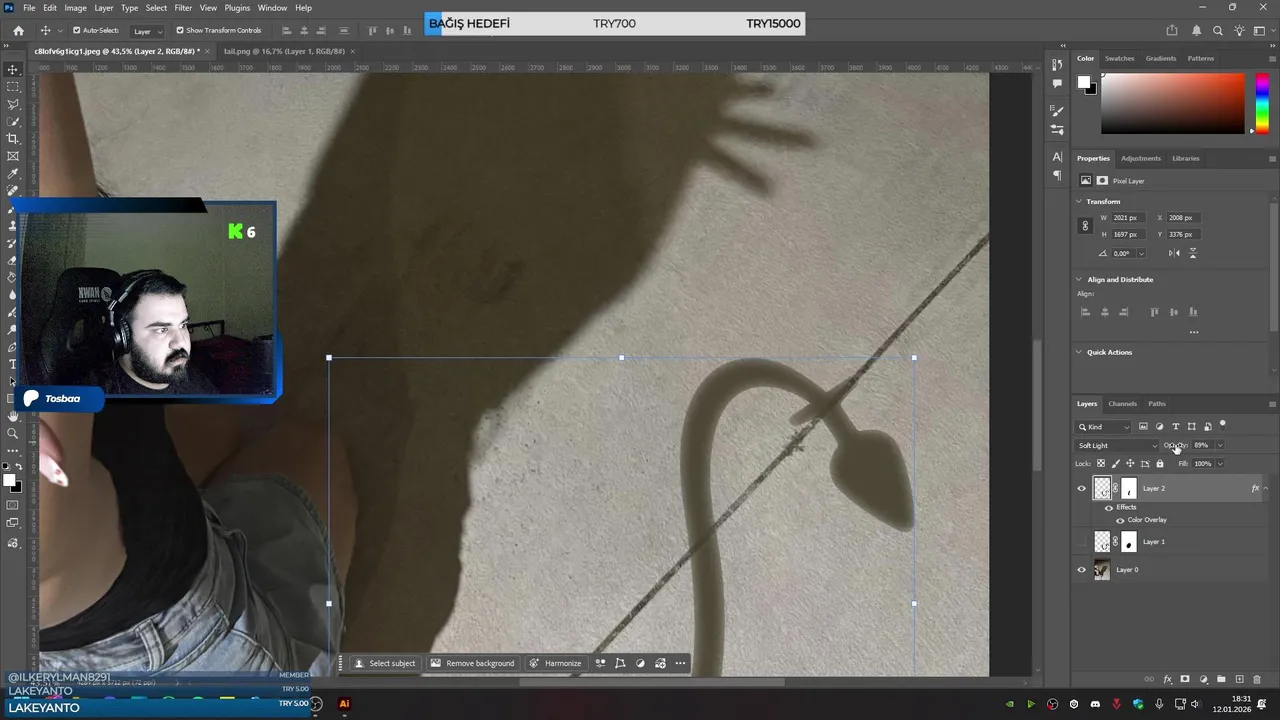1280x720 pixels.
Task: Open the Comments panel icon
Action: click(1057, 84)
